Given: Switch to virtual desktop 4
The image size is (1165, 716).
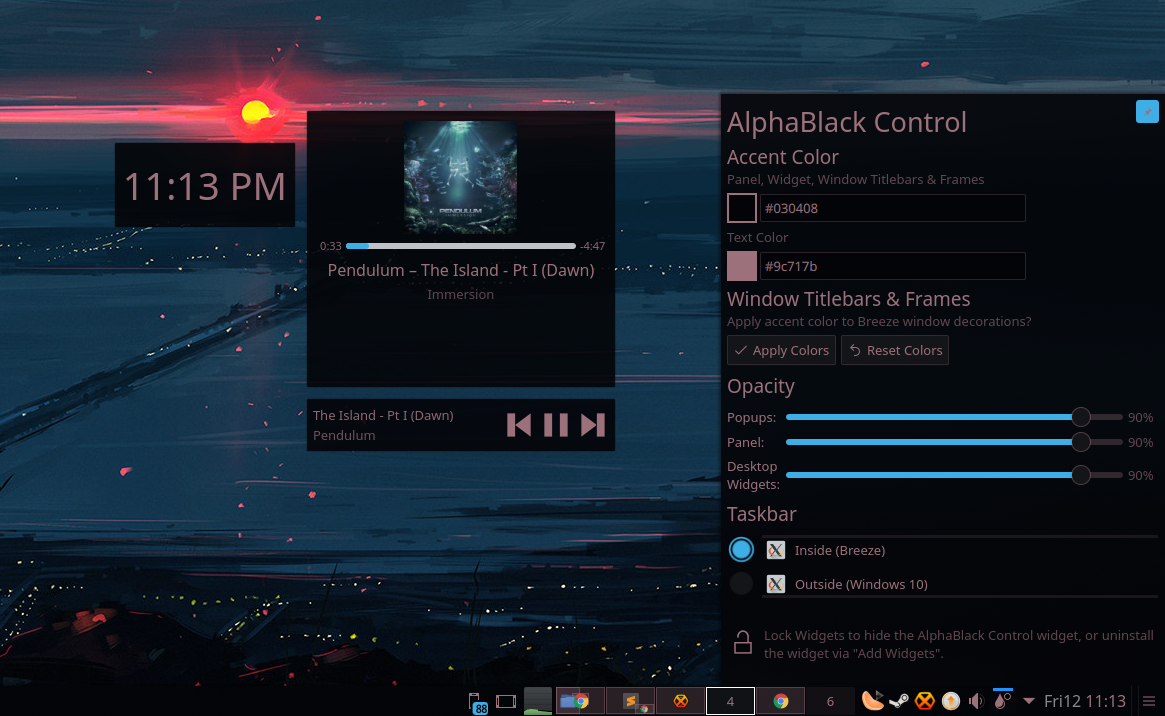Looking at the screenshot, I should [x=730, y=701].
